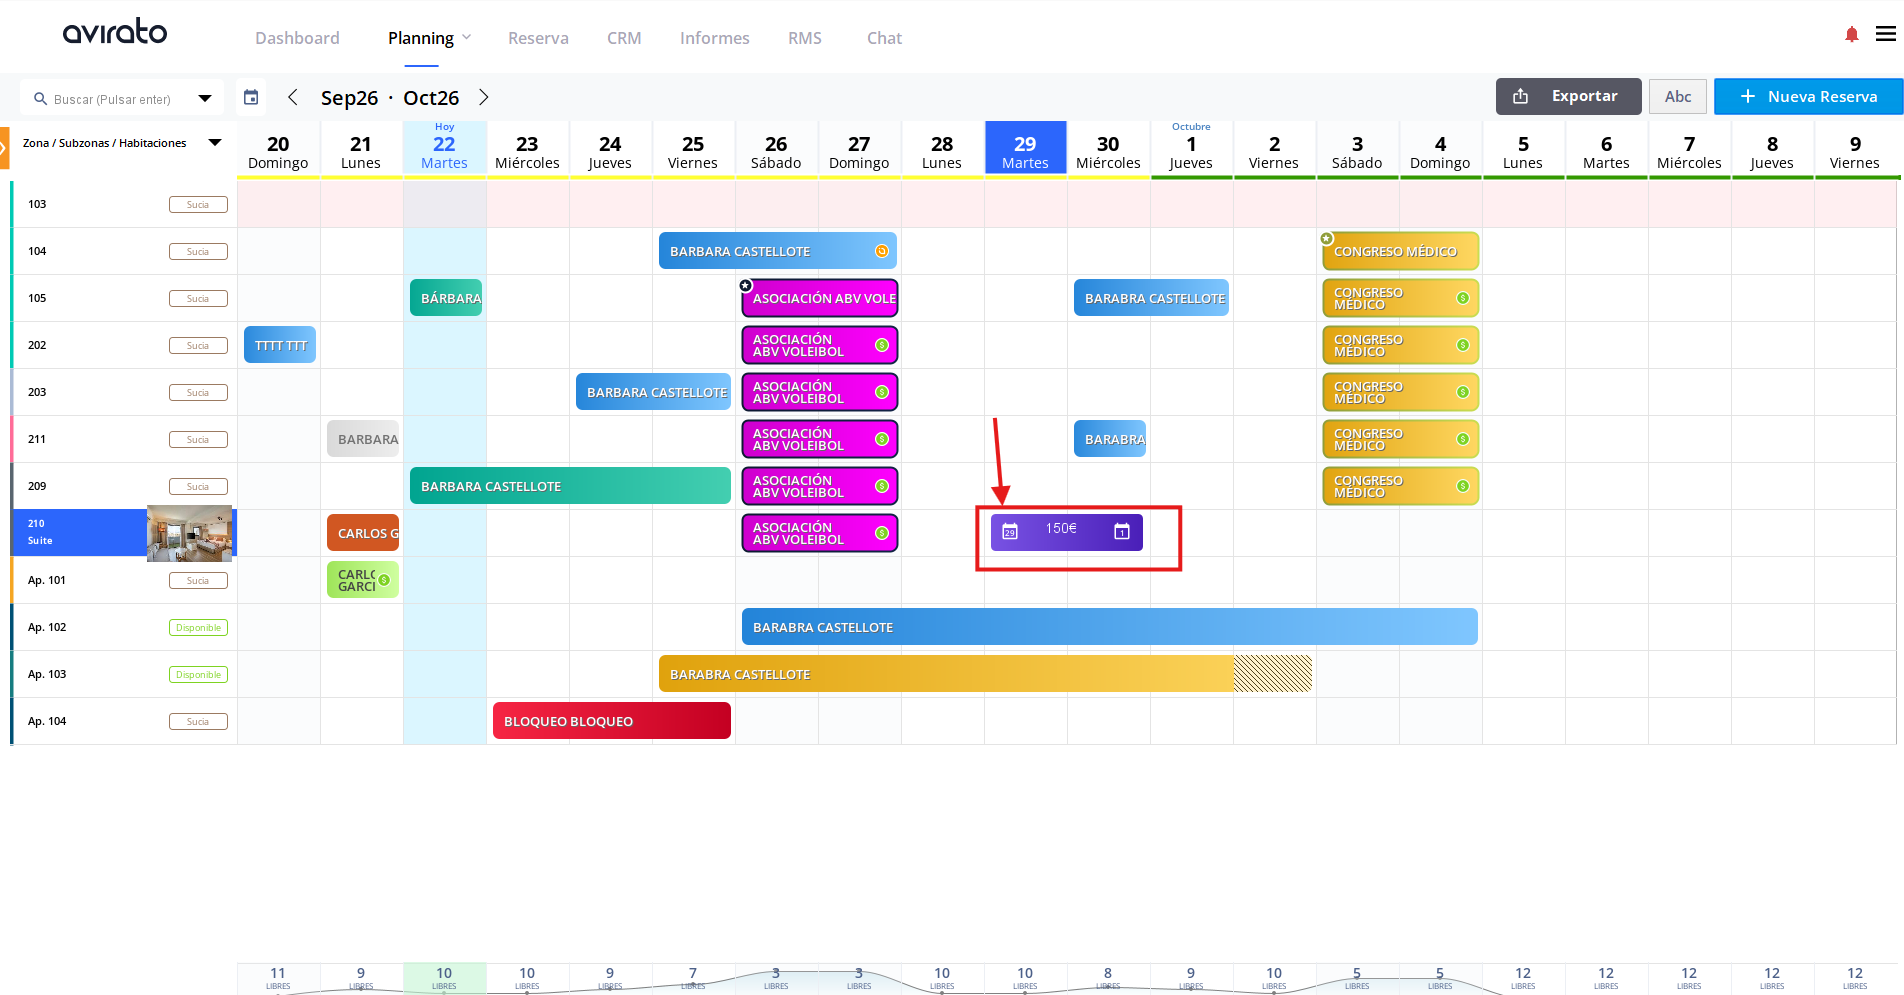Viewport: 1904px width, 995px height.
Task: Toggle Disponible status of Ap. 102
Action: (x=198, y=628)
